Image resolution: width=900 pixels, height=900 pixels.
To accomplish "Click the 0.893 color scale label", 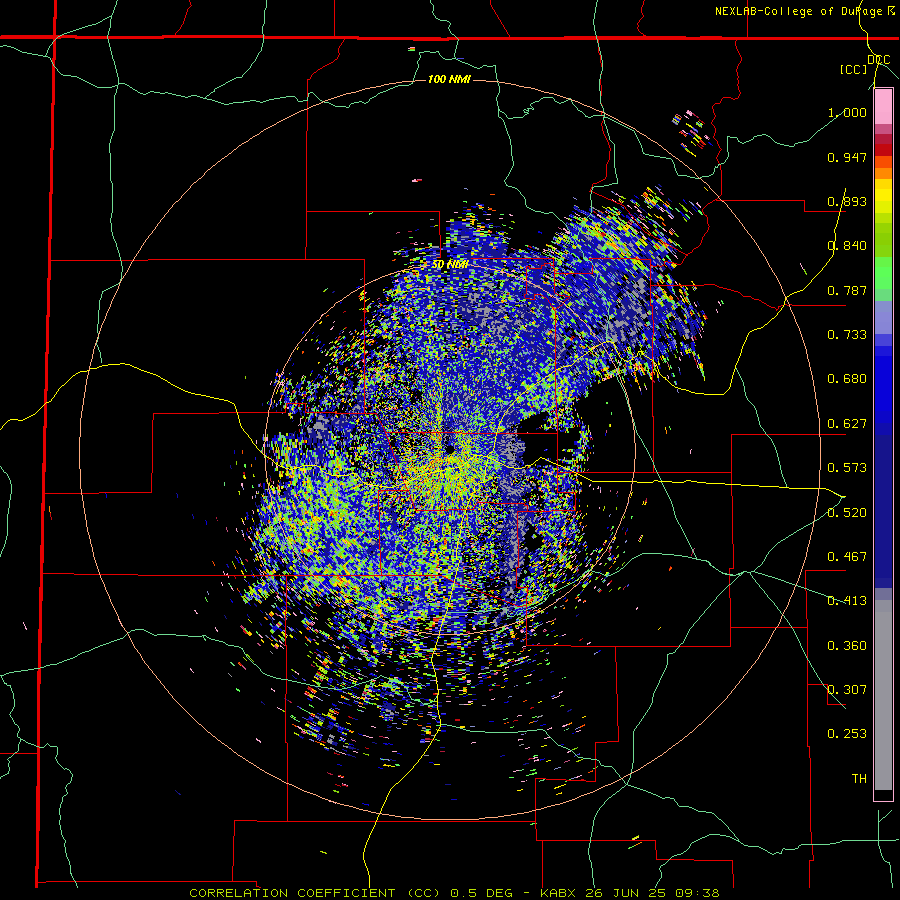I will [847, 201].
